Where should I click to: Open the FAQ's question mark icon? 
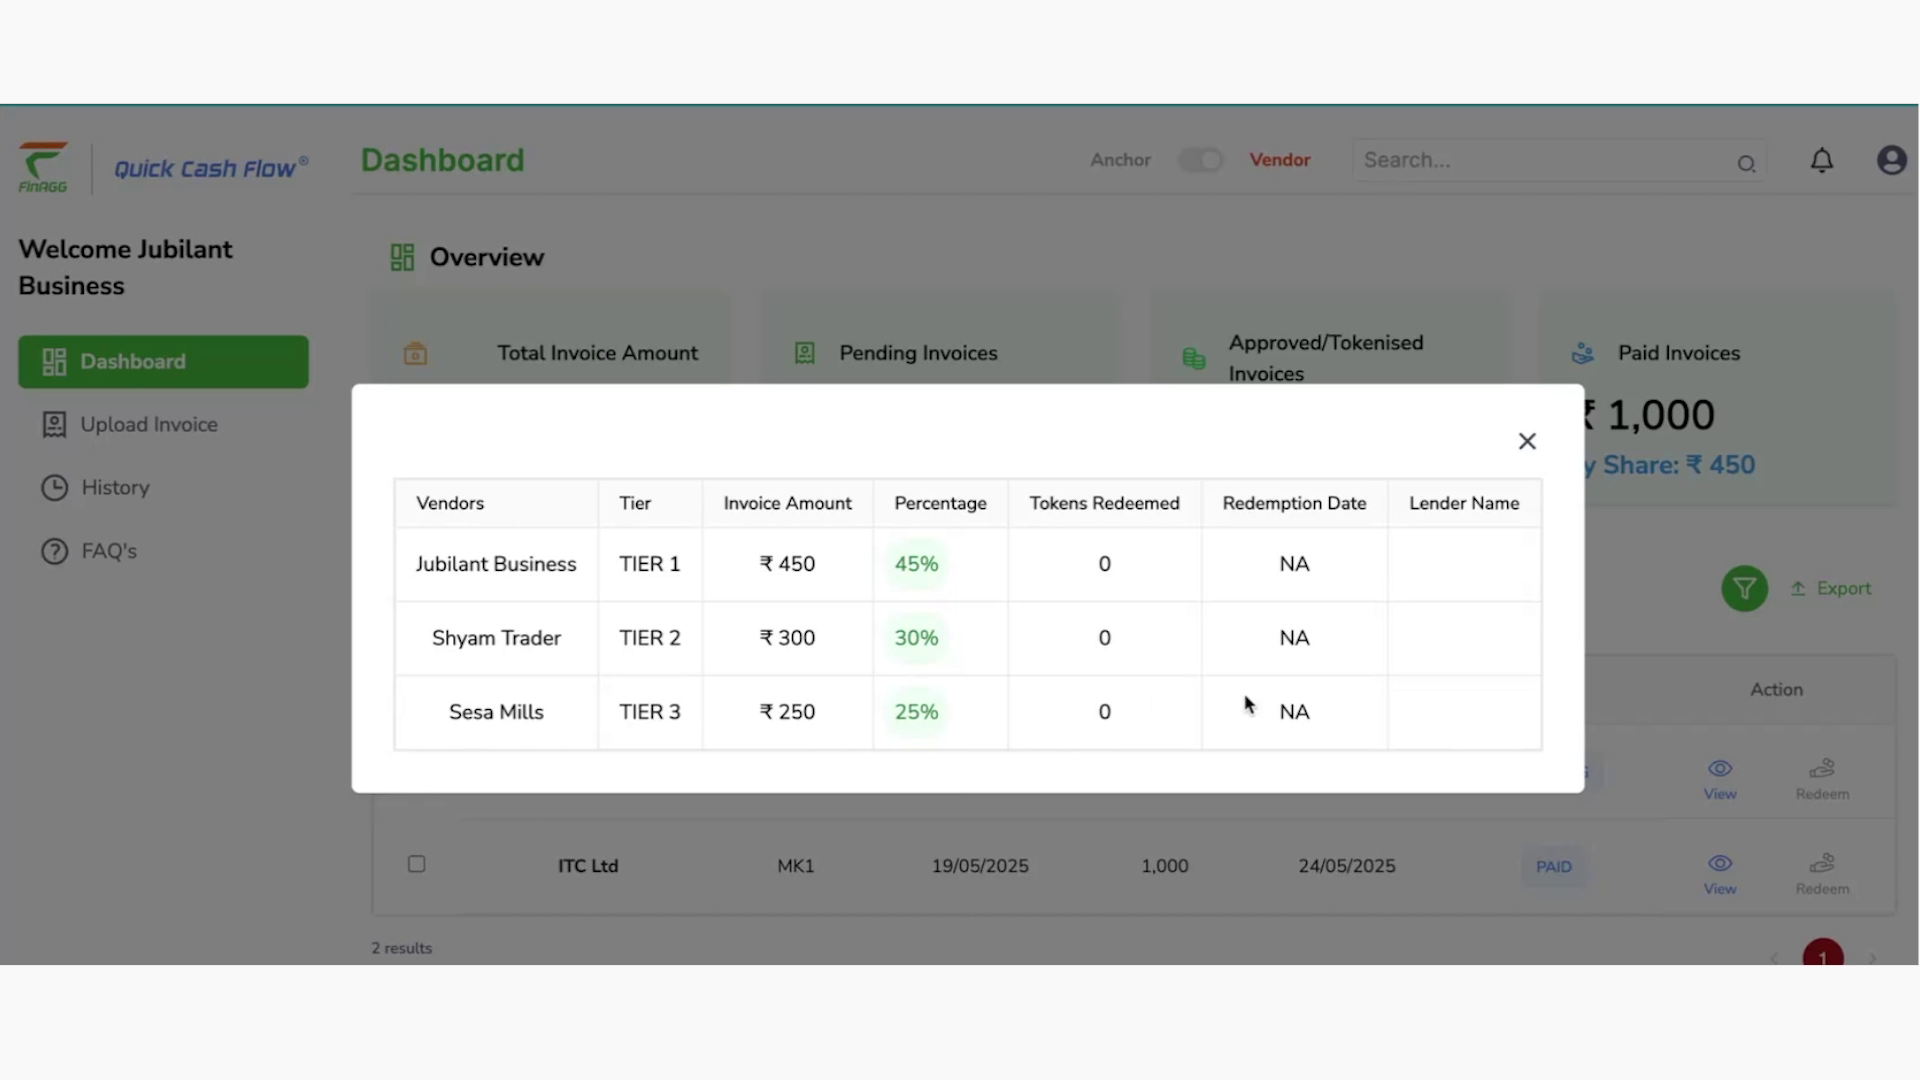[x=52, y=550]
